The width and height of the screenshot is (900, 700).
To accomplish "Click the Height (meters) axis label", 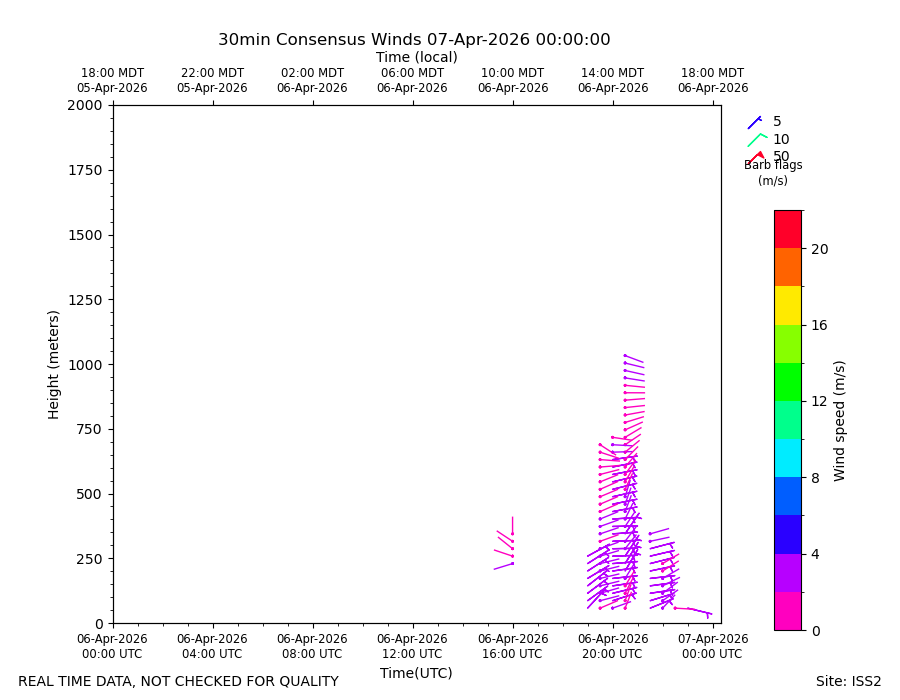I will (53, 365).
